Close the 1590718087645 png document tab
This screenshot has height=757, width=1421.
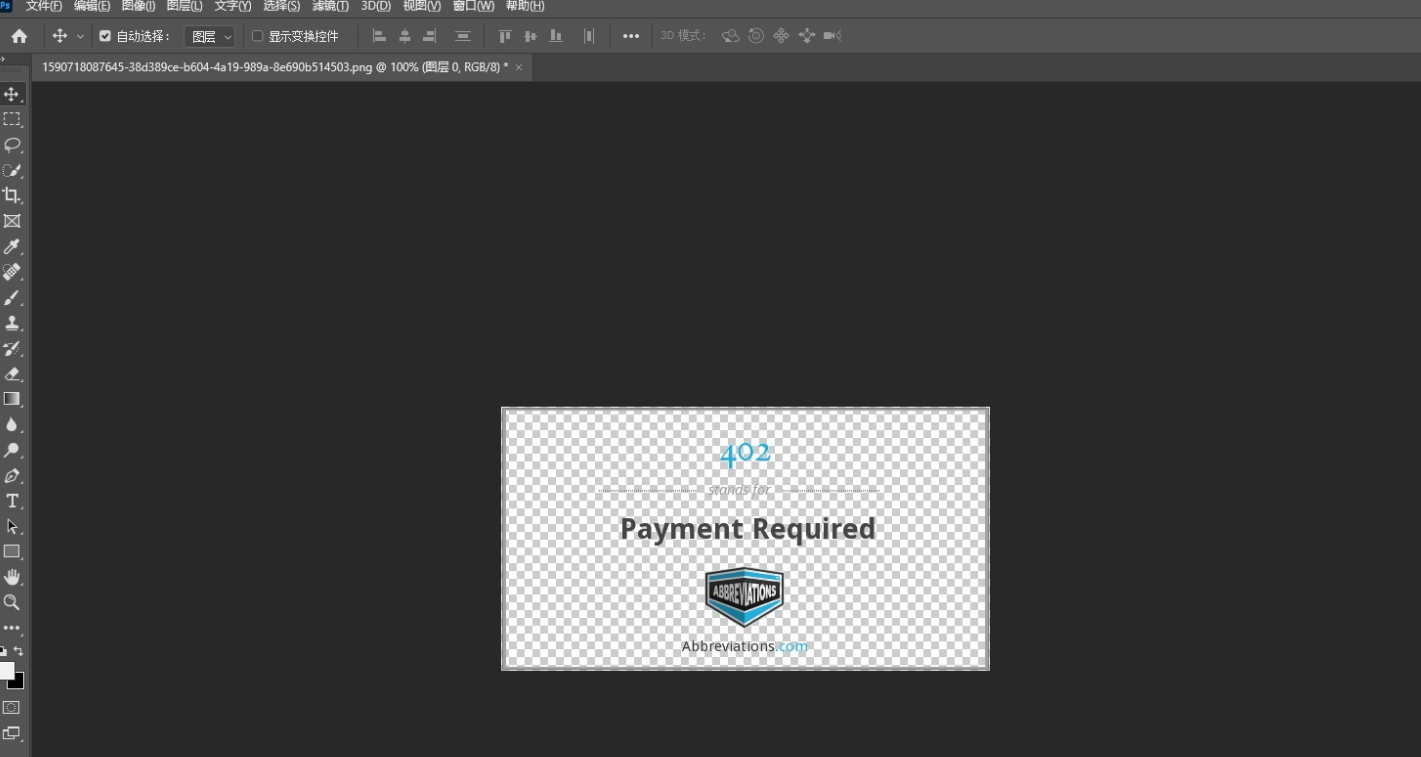519,67
